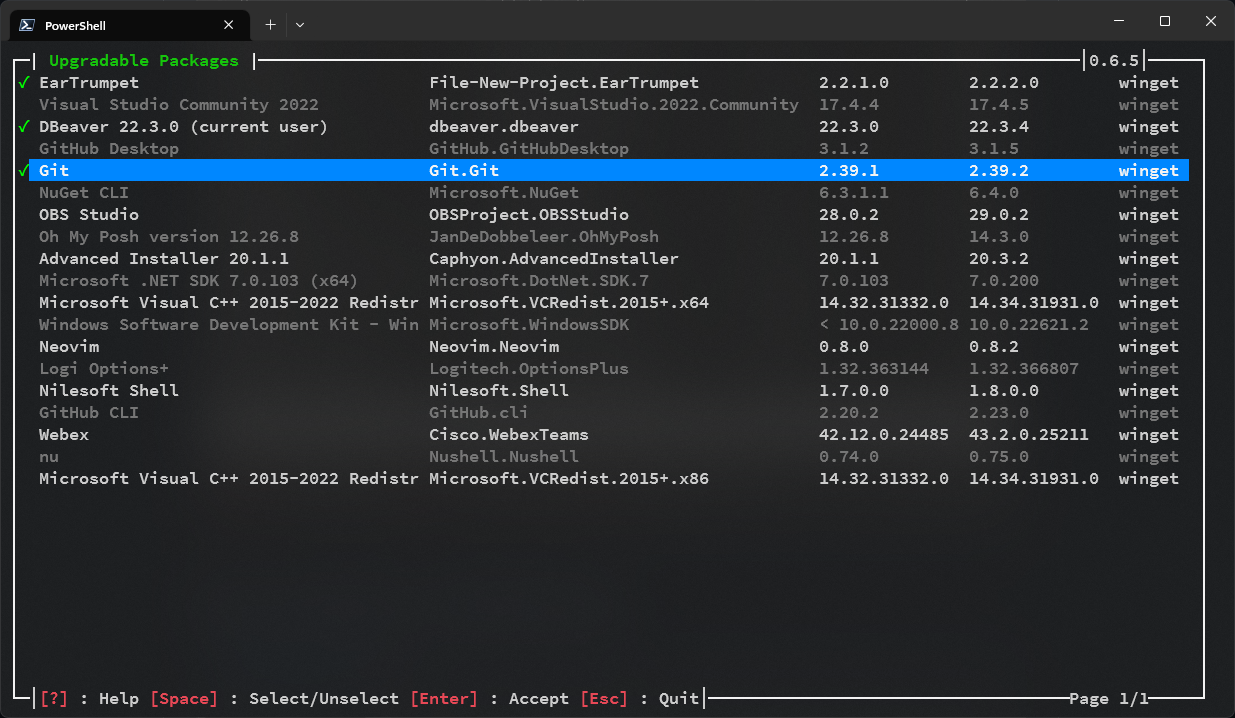
Task: Click the Page 1/1 indicator
Action: point(1109,699)
